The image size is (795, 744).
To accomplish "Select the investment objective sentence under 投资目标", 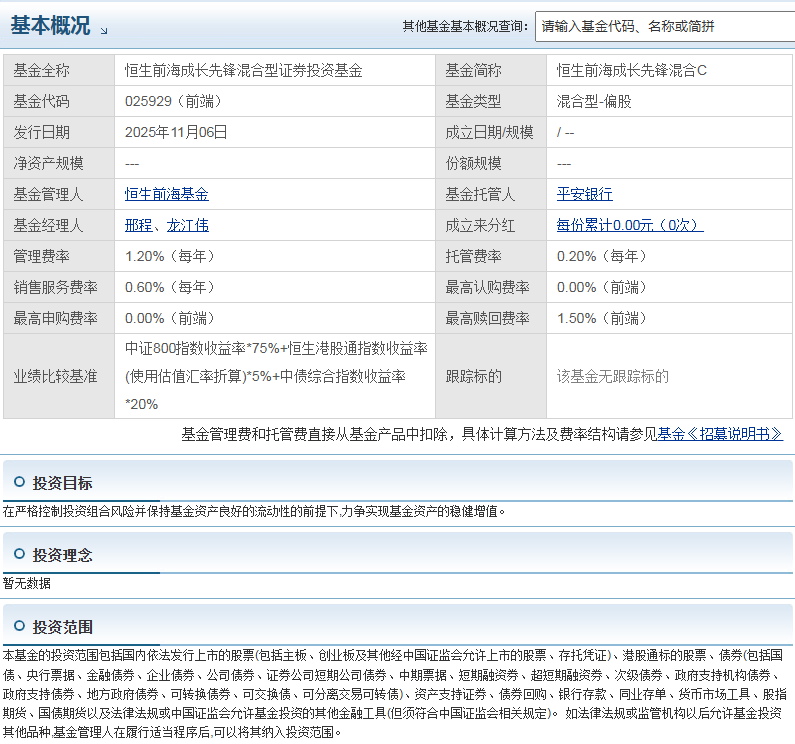I will pos(254,511).
